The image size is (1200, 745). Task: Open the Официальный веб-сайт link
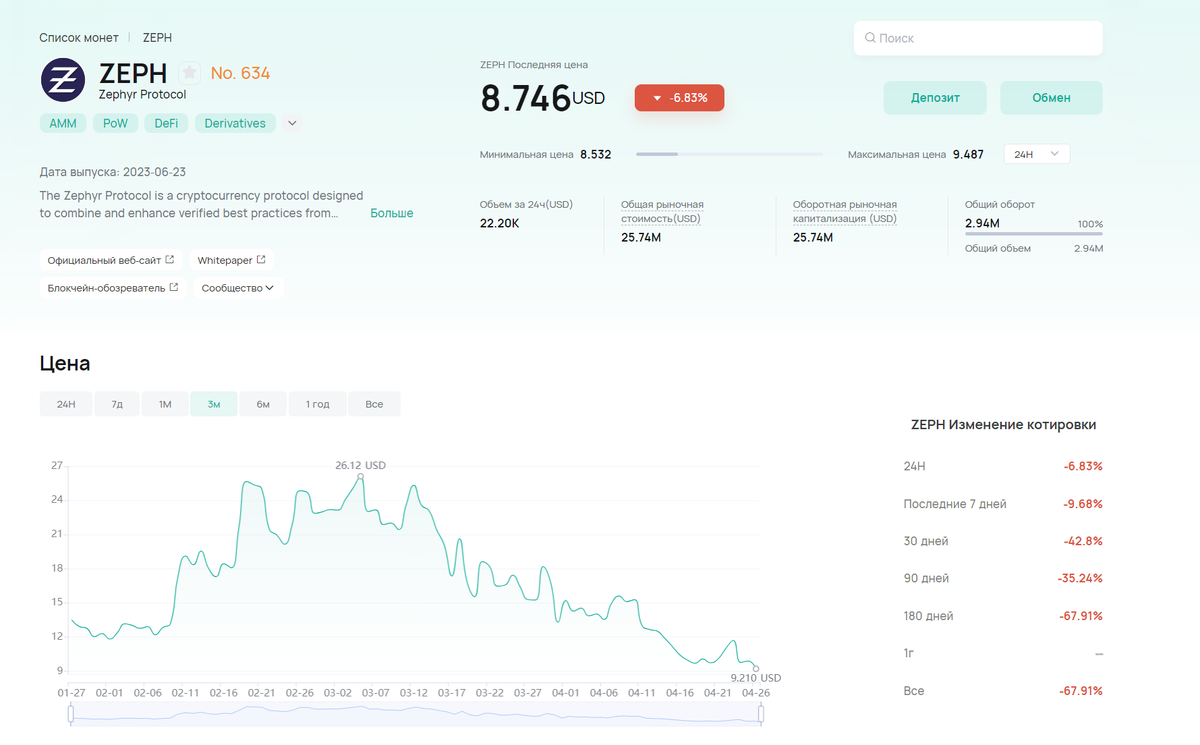point(111,260)
